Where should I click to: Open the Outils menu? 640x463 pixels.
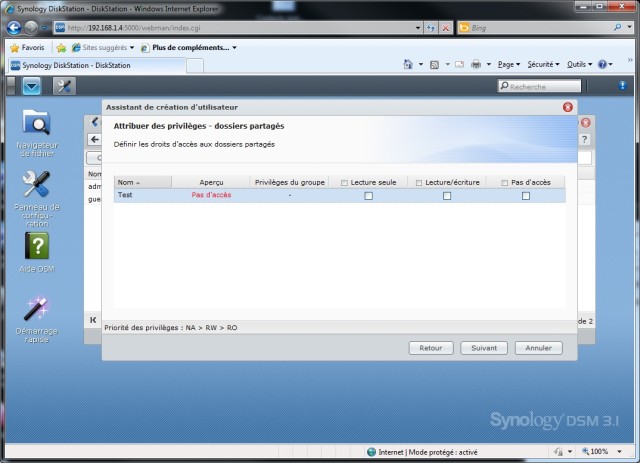coord(579,65)
